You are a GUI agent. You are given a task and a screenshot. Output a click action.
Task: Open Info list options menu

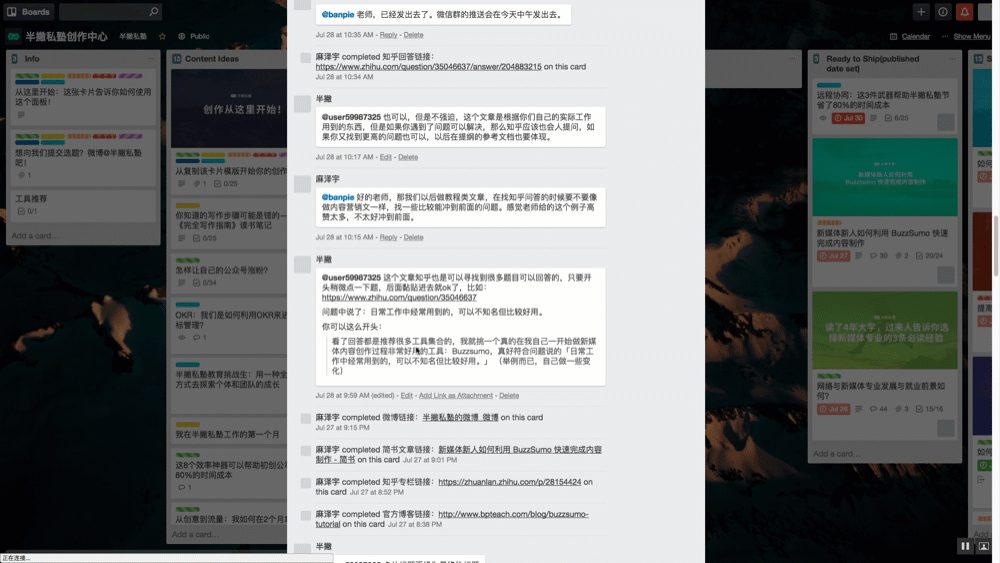152,59
